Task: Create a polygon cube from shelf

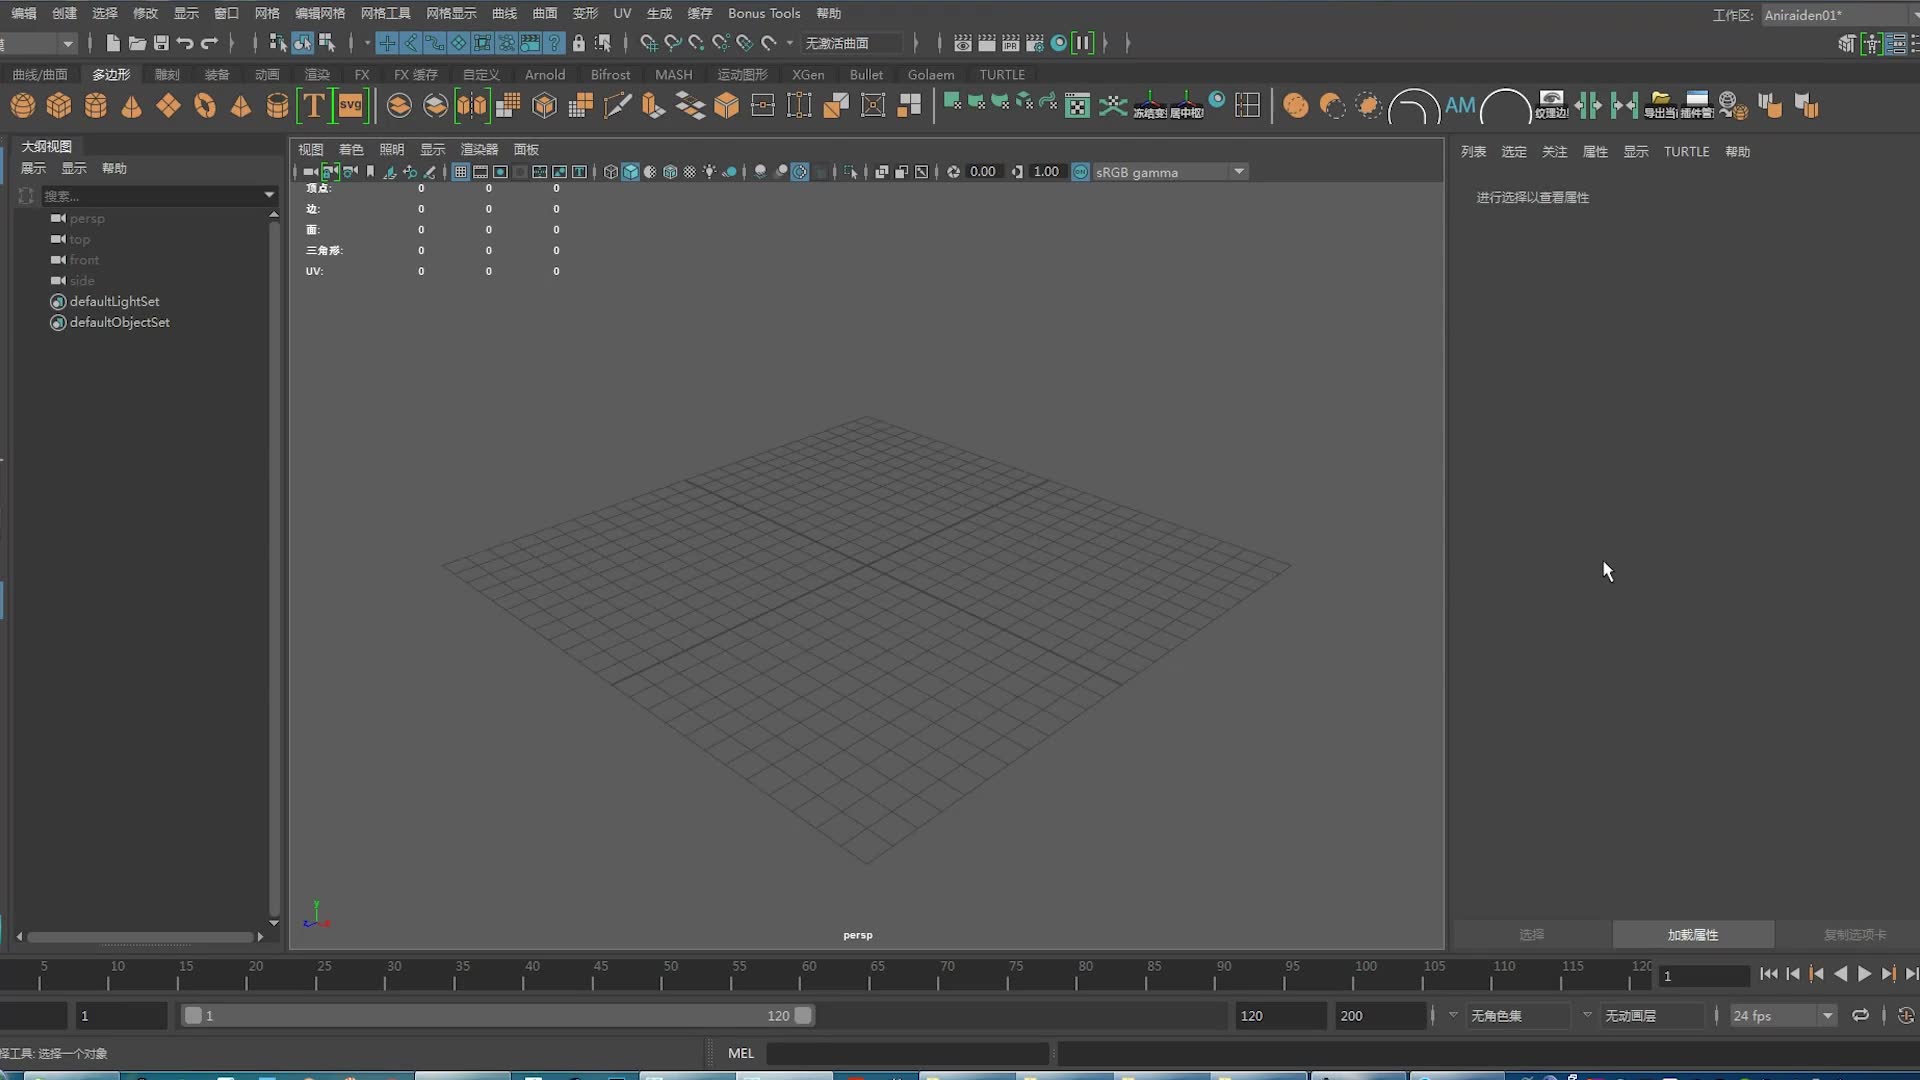Action: point(59,105)
